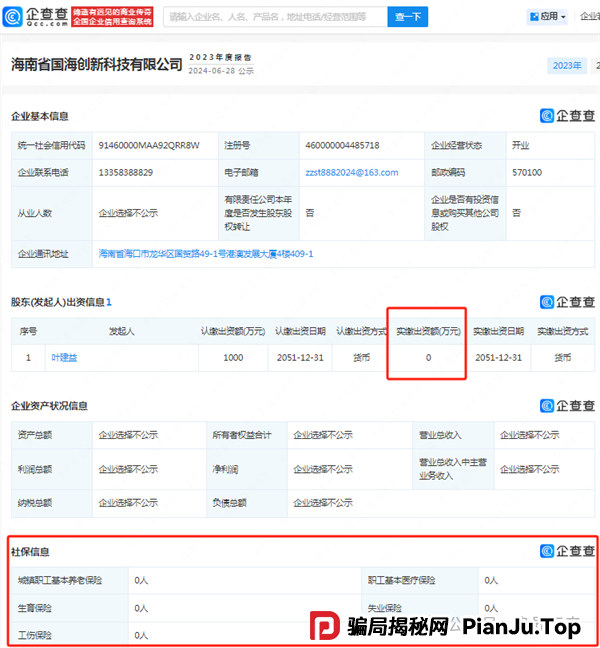Viewport: 600px width, 648px height.
Task: Click the 所有者权益合计 label cell
Action: [247, 435]
